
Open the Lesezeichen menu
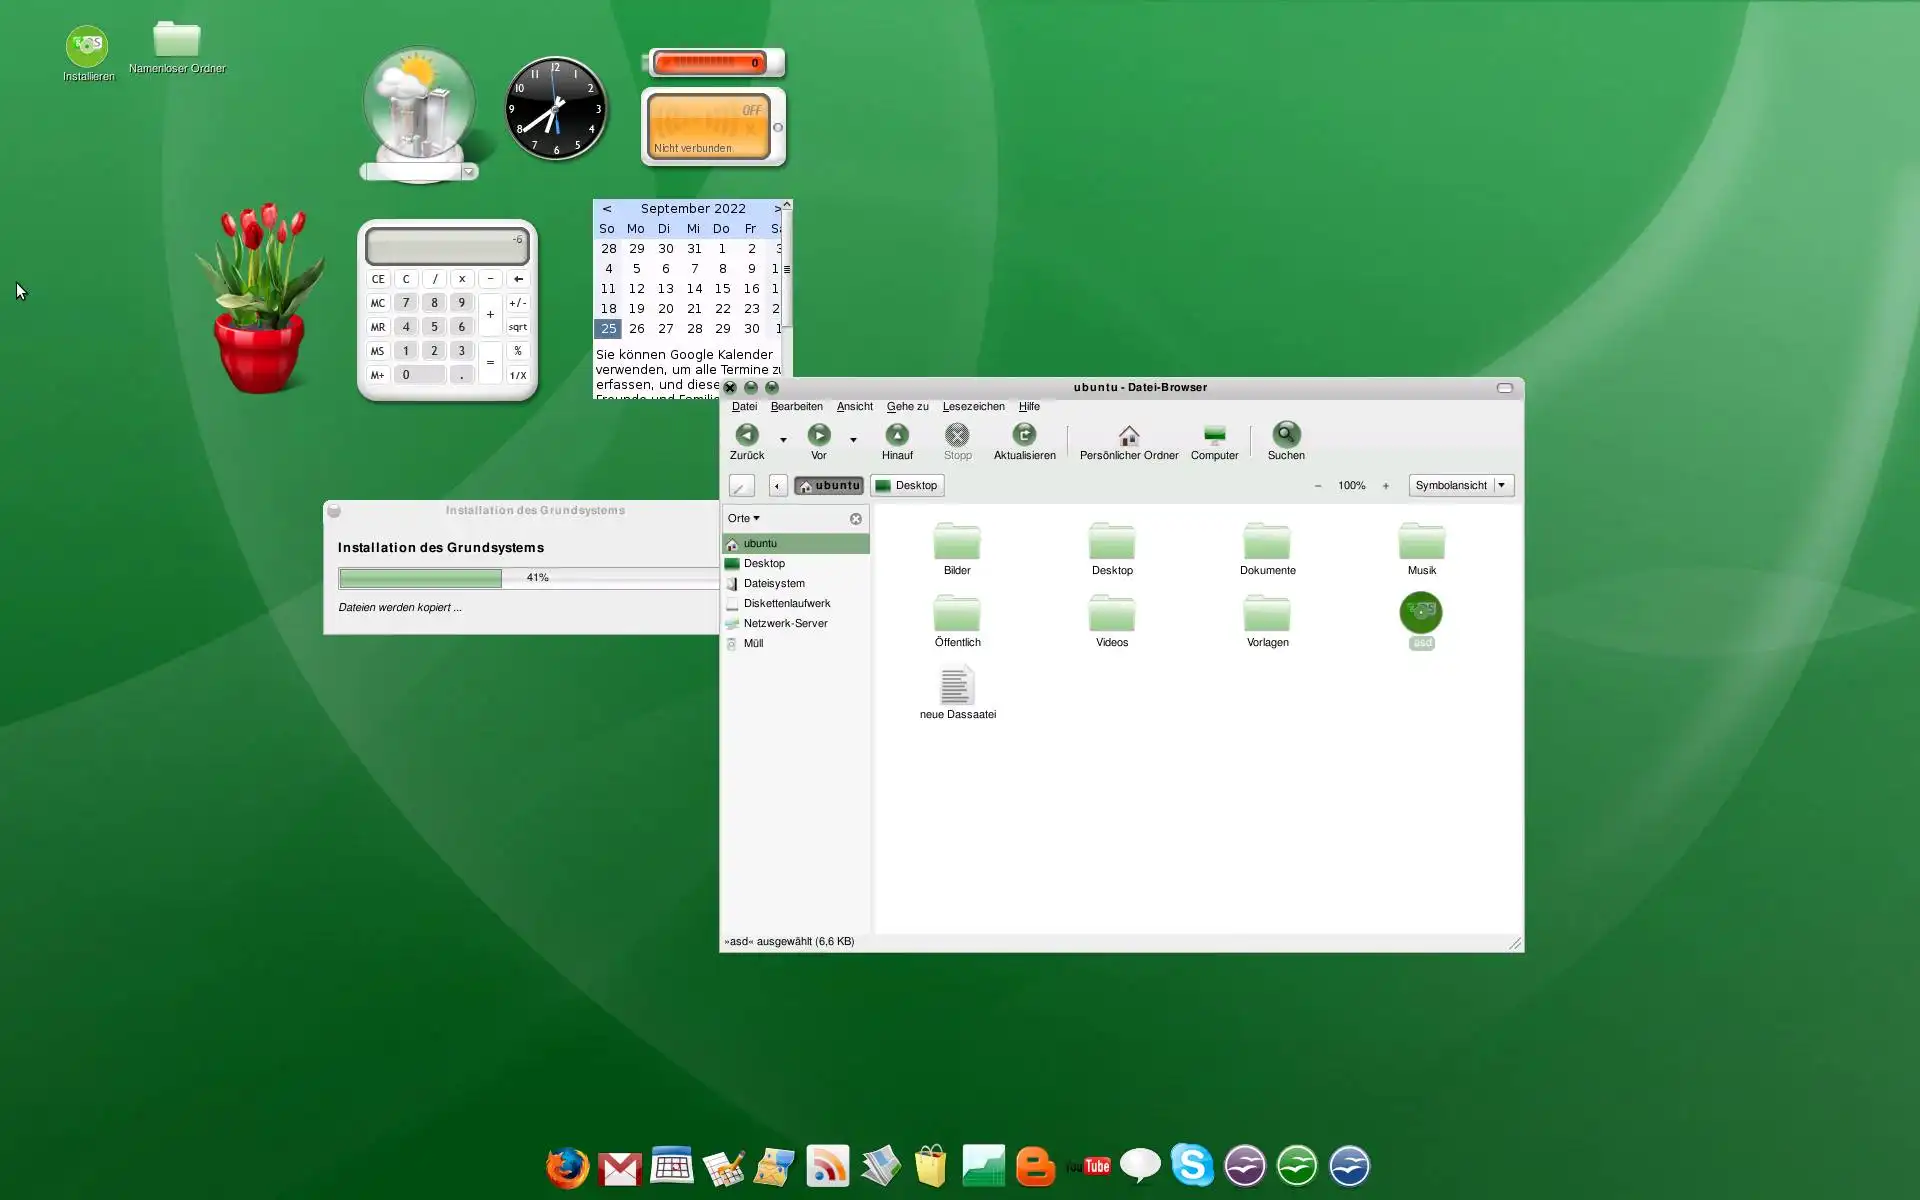(x=973, y=407)
